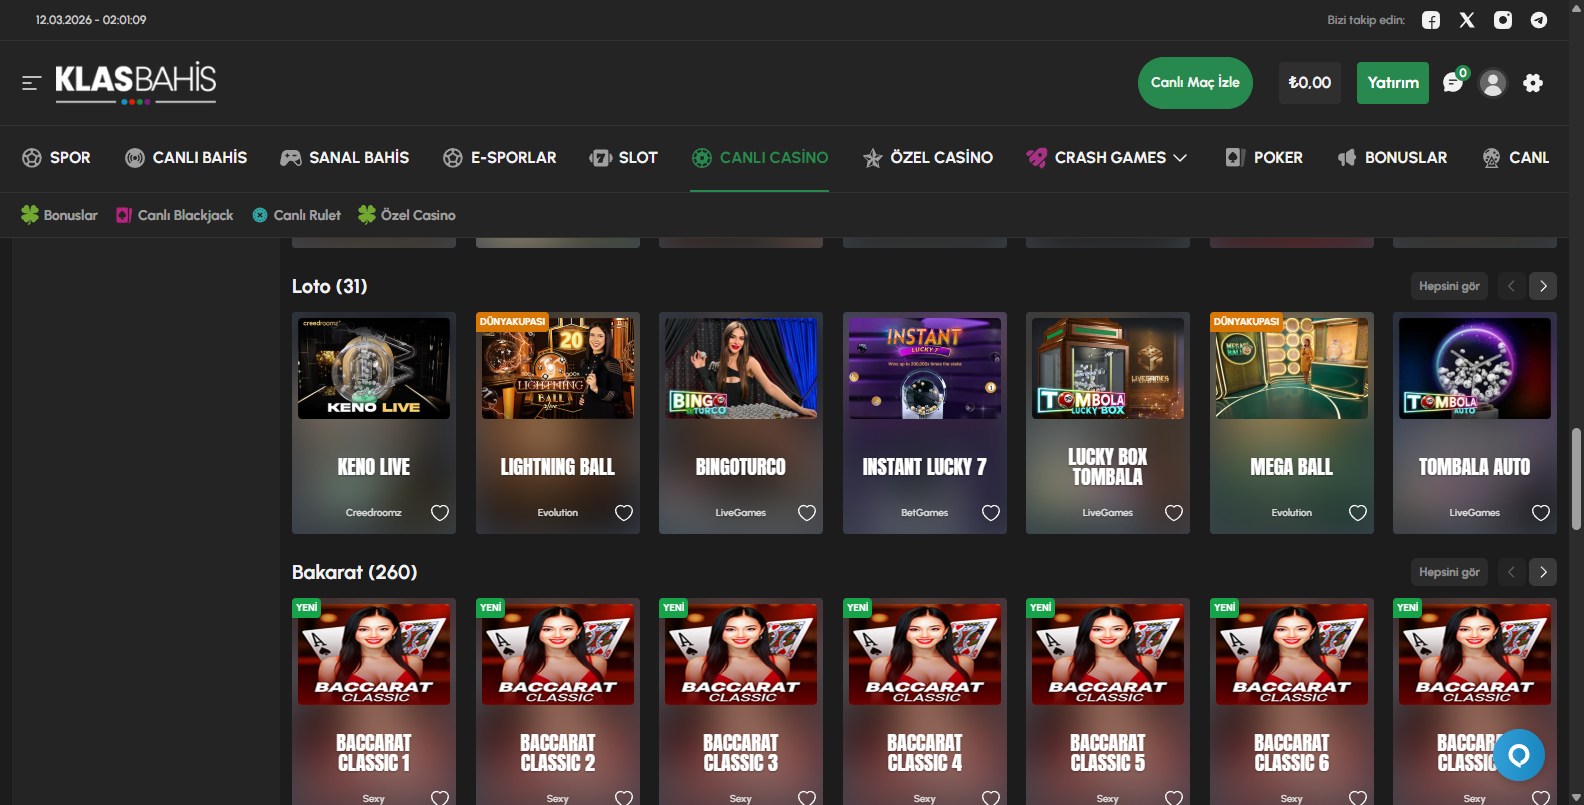1584x805 pixels.
Task: Open the Lightning Ball game thumbnail
Action: pos(557,368)
